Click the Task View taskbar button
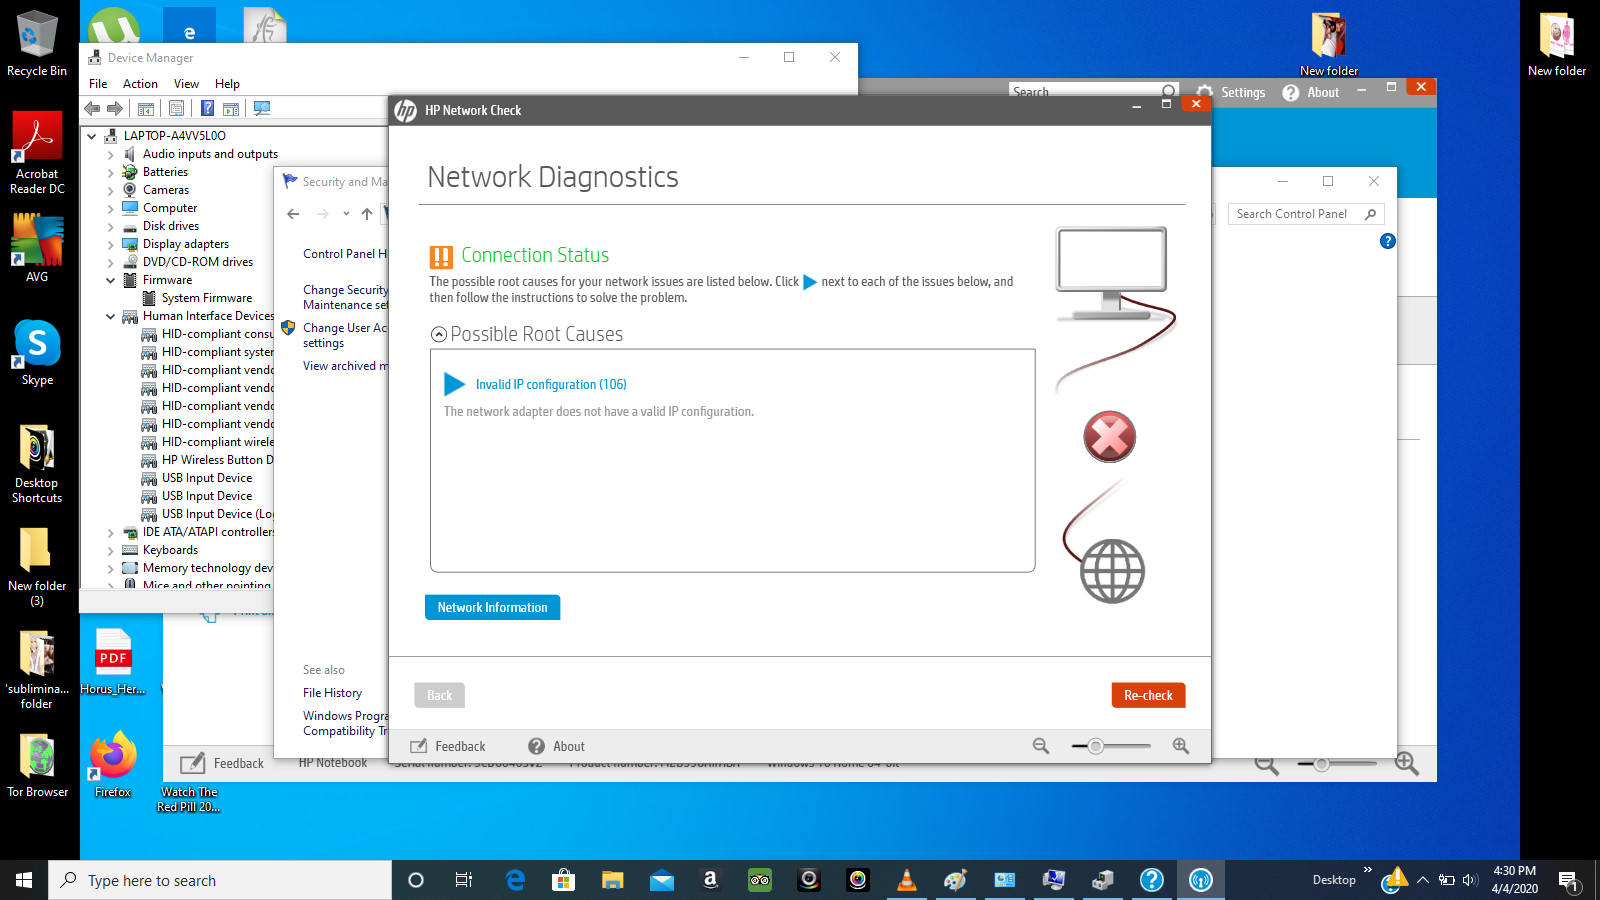This screenshot has height=900, width=1600. click(464, 880)
